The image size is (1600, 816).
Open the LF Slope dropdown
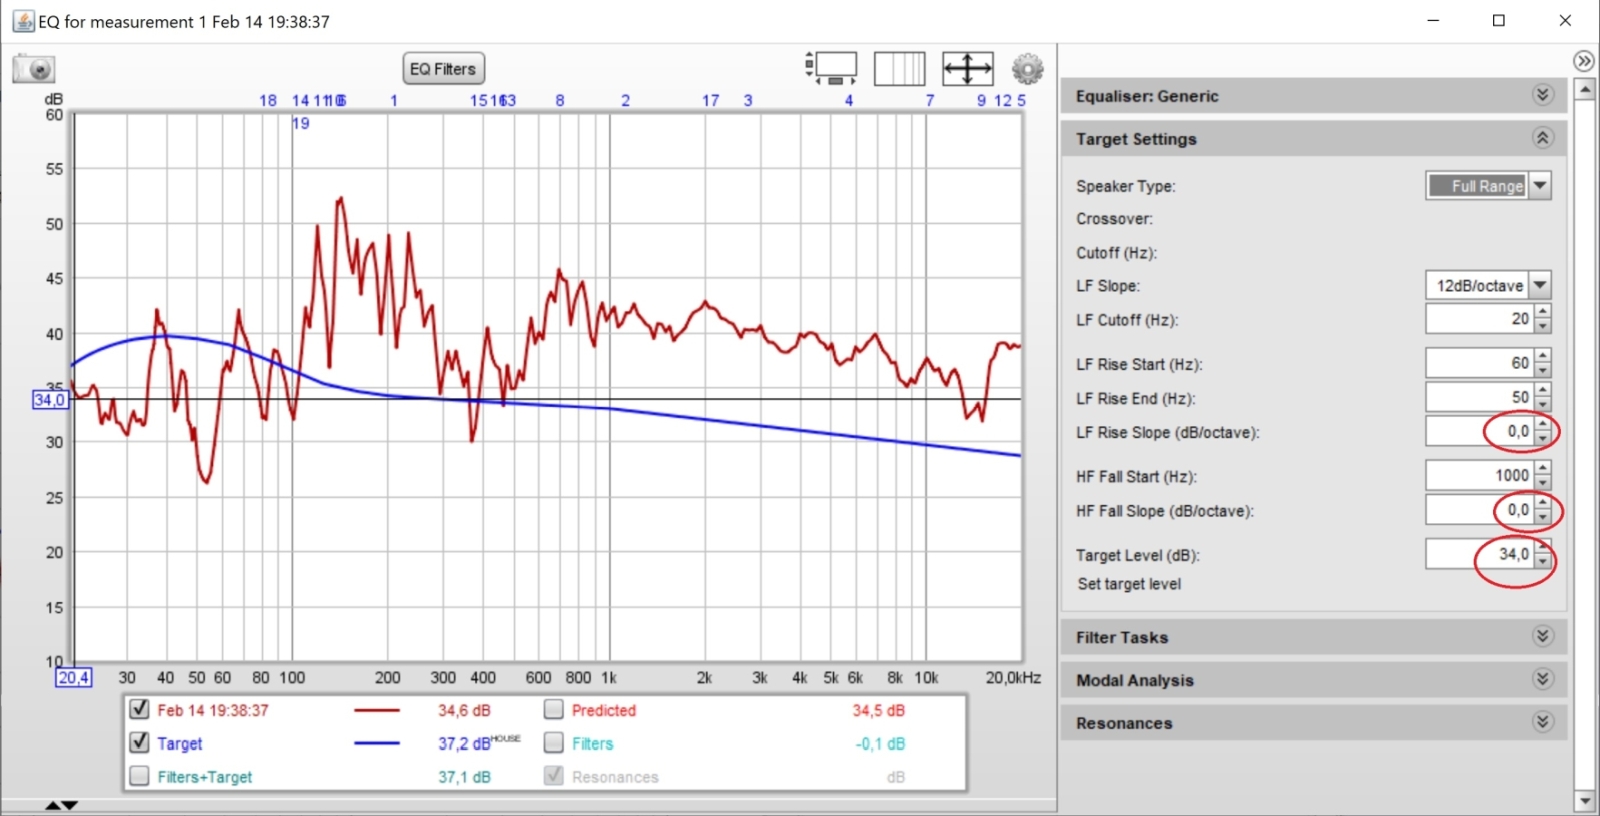[1540, 285]
